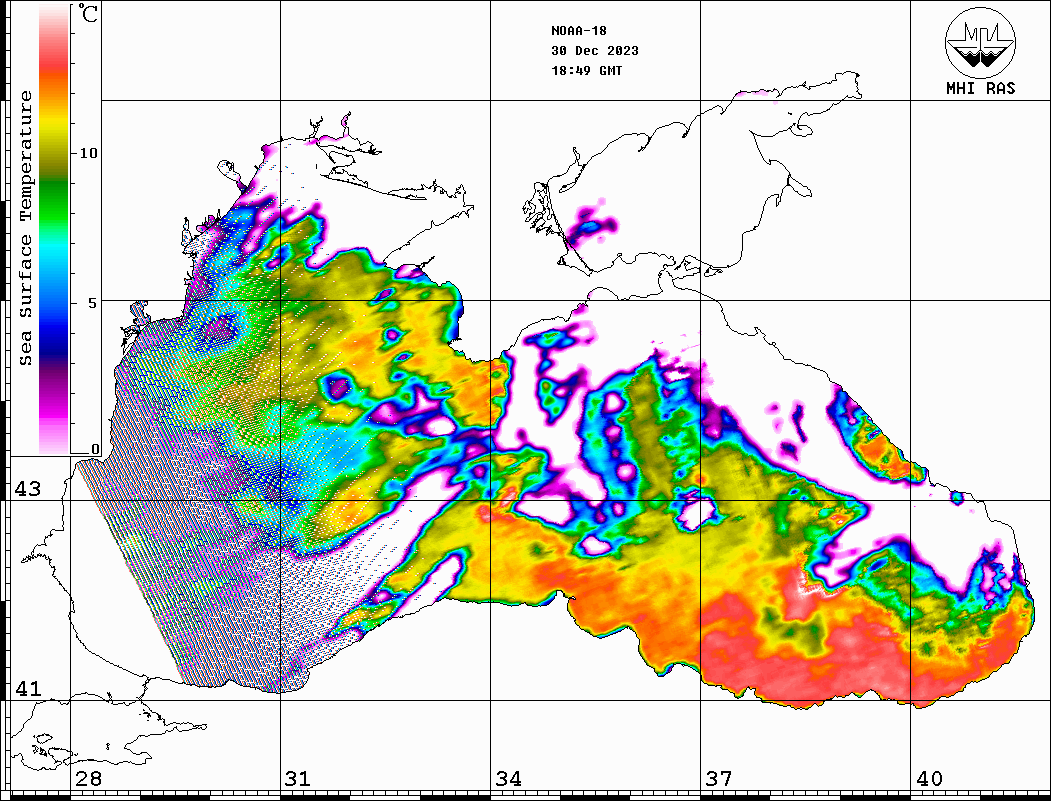Click the 5 tick label on color scale
Image resolution: width=1051 pixels, height=801 pixels.
93,302
